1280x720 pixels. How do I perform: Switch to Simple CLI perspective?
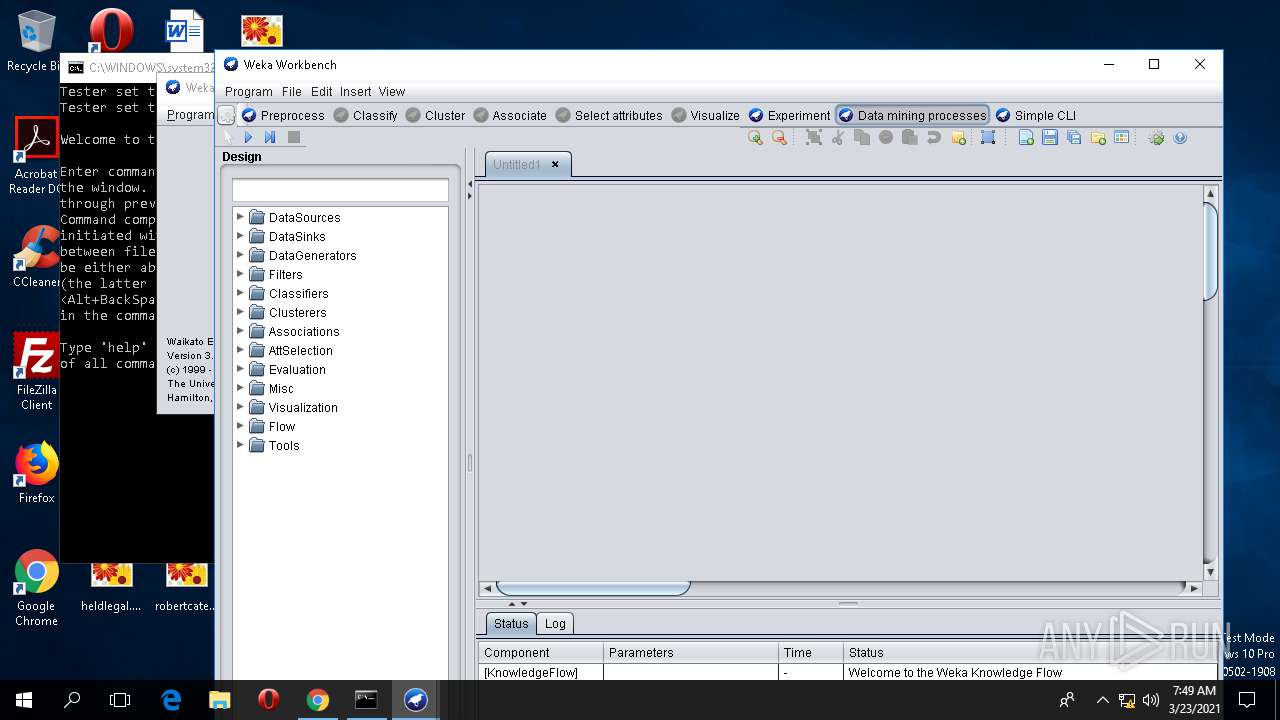[1036, 115]
